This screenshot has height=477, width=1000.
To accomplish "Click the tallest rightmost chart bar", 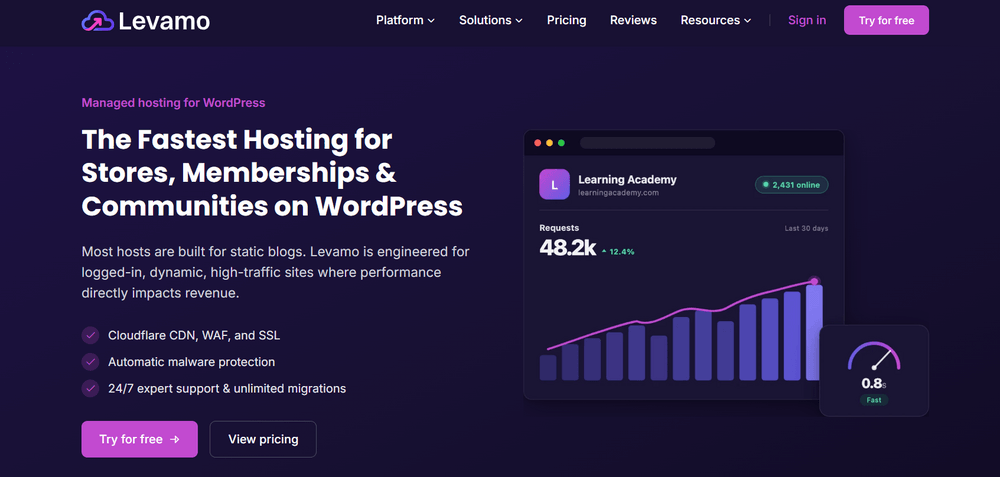I will point(814,333).
